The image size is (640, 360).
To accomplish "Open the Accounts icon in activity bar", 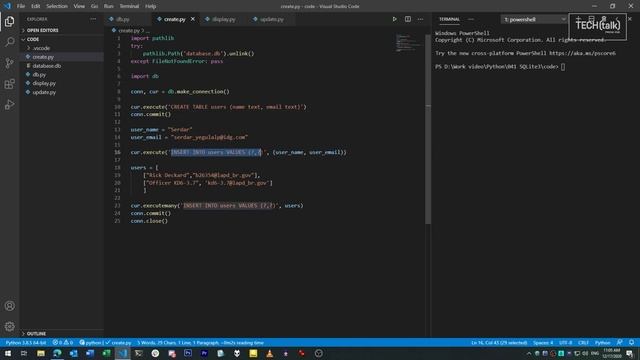I will click(x=9, y=306).
